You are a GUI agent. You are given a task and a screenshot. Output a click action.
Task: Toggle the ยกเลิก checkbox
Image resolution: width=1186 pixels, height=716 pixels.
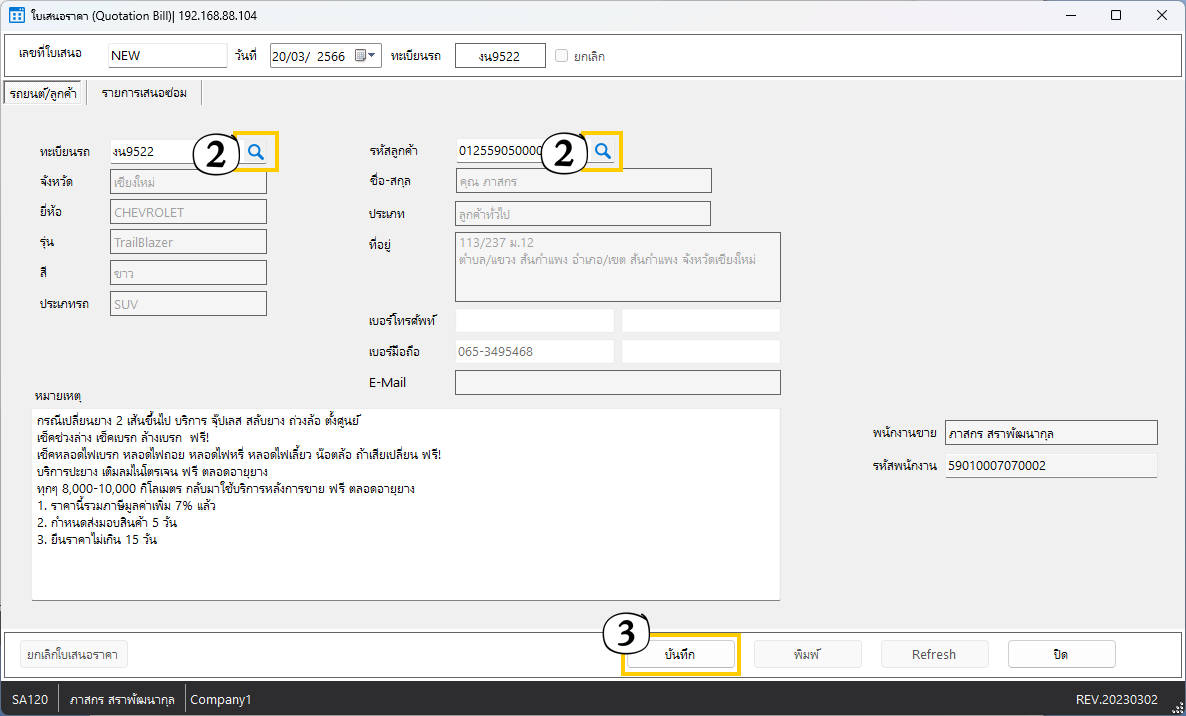(562, 56)
